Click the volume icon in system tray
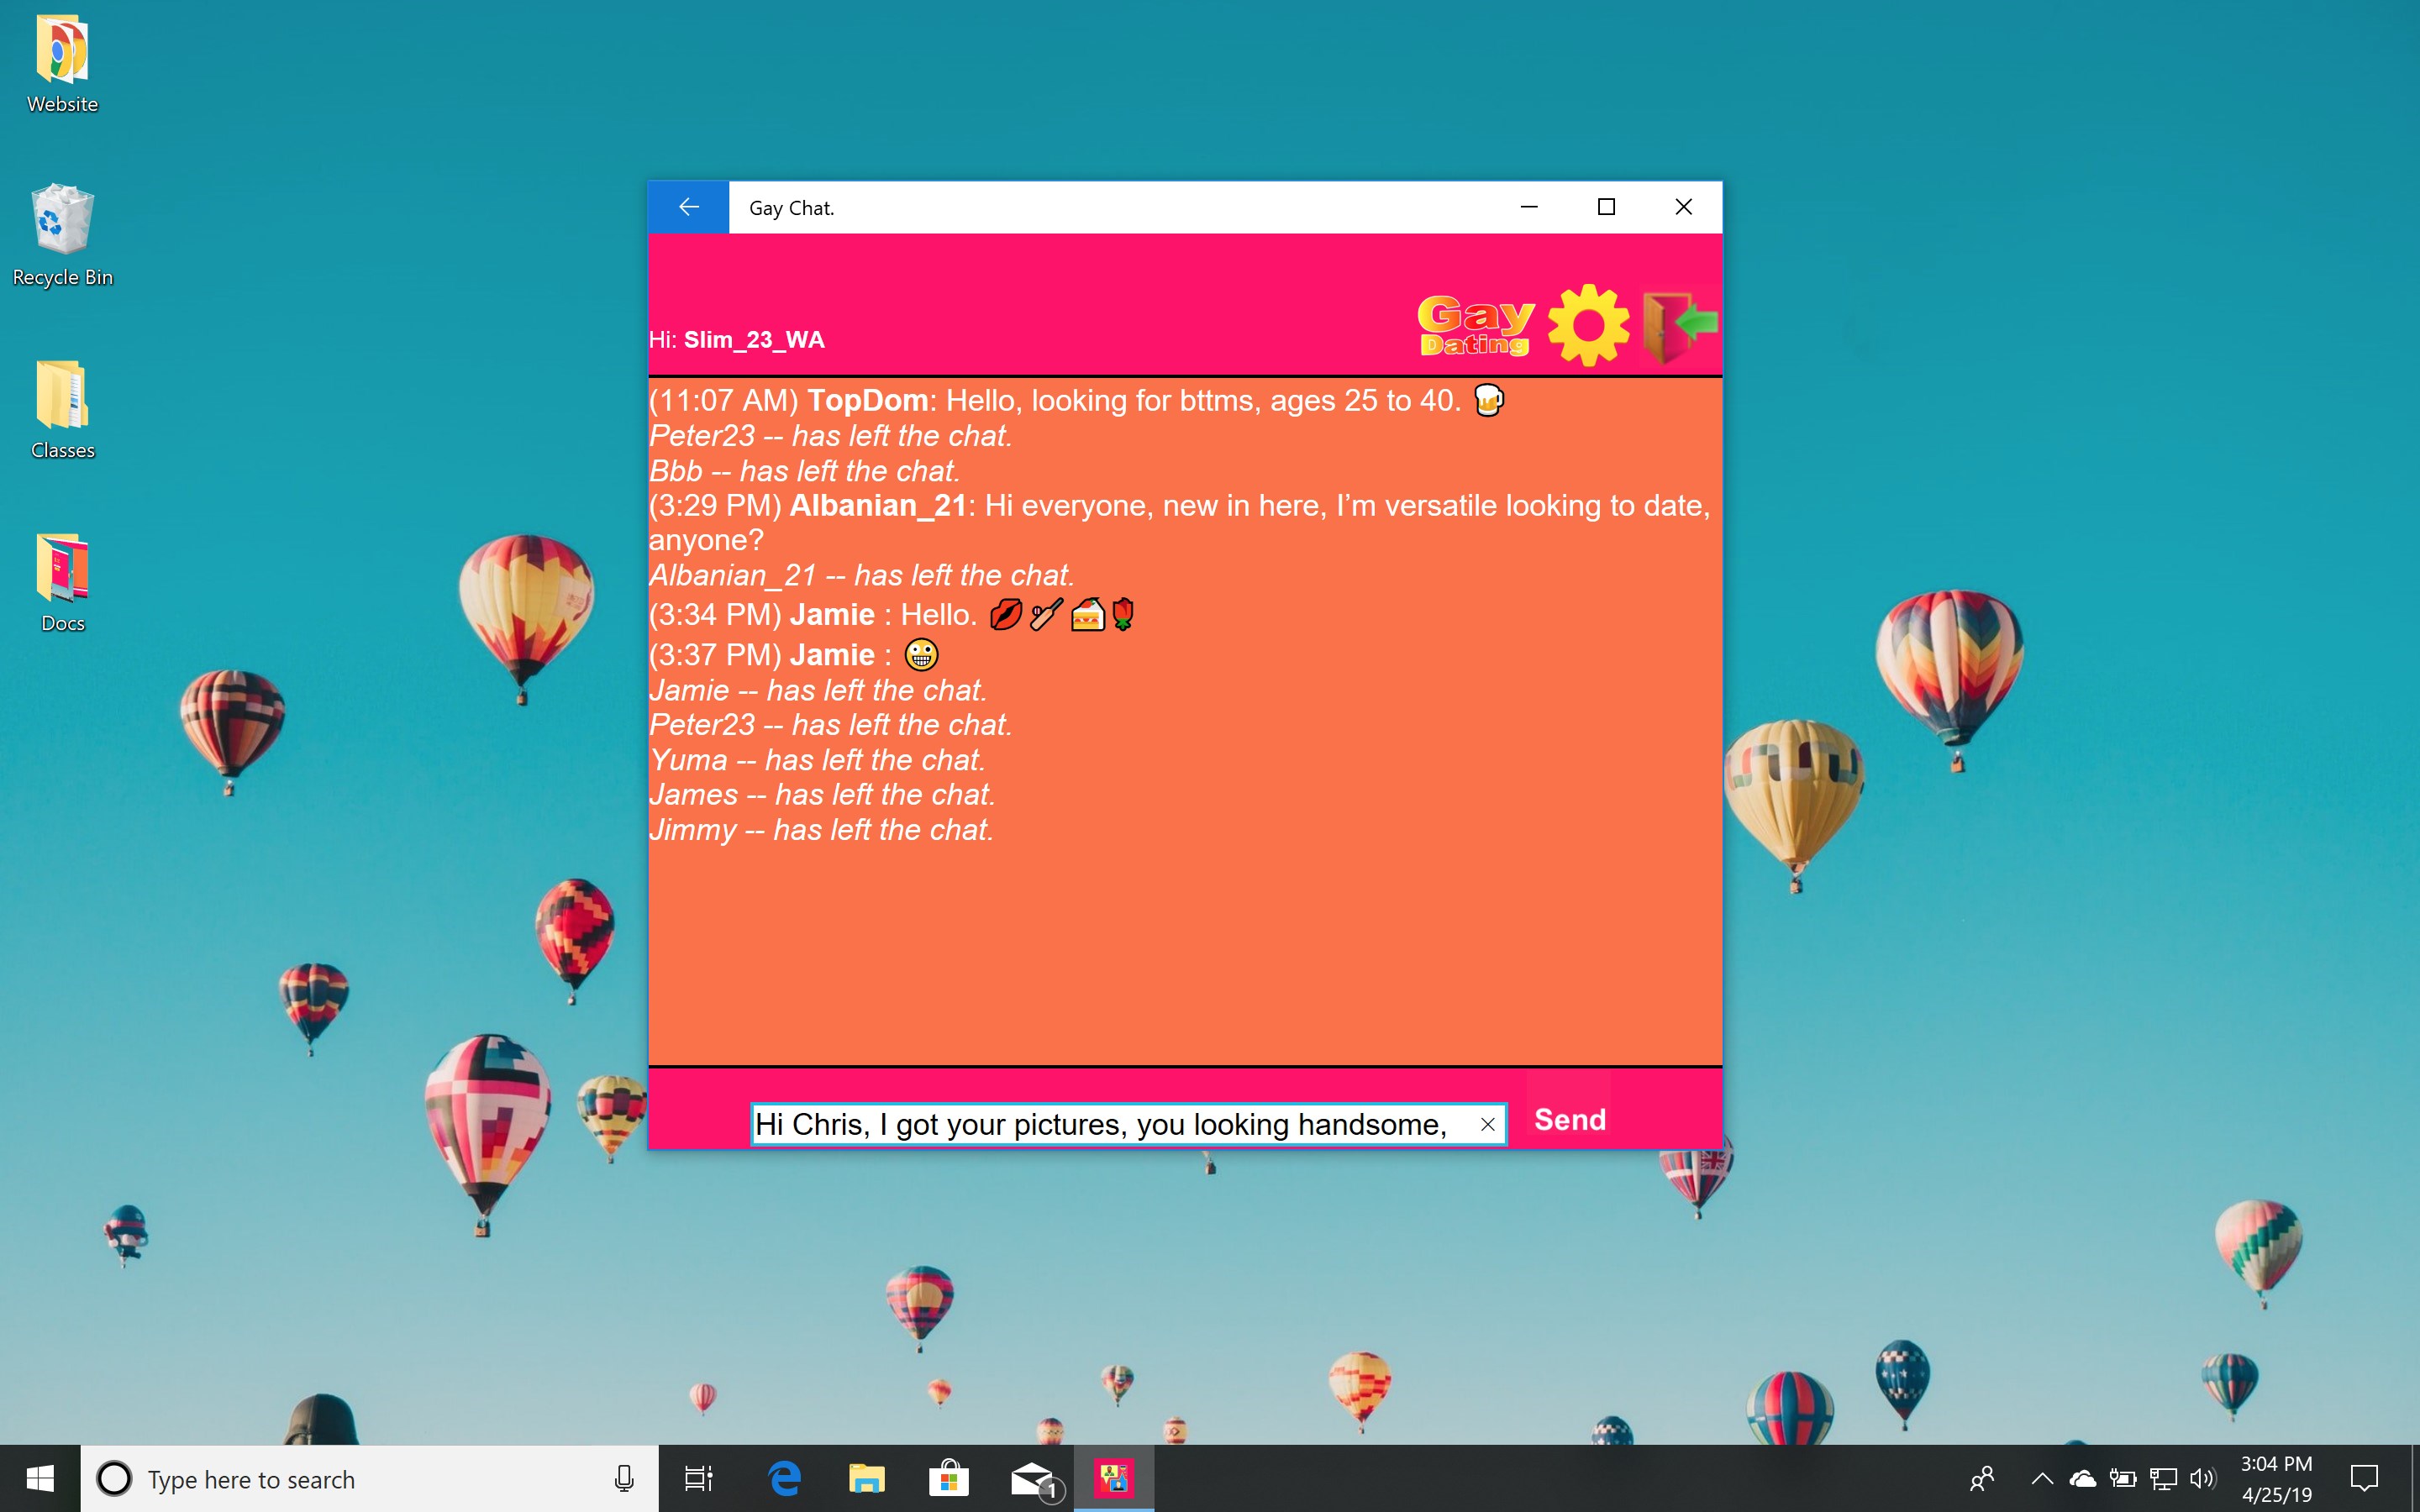2420x1512 pixels. (2202, 1478)
